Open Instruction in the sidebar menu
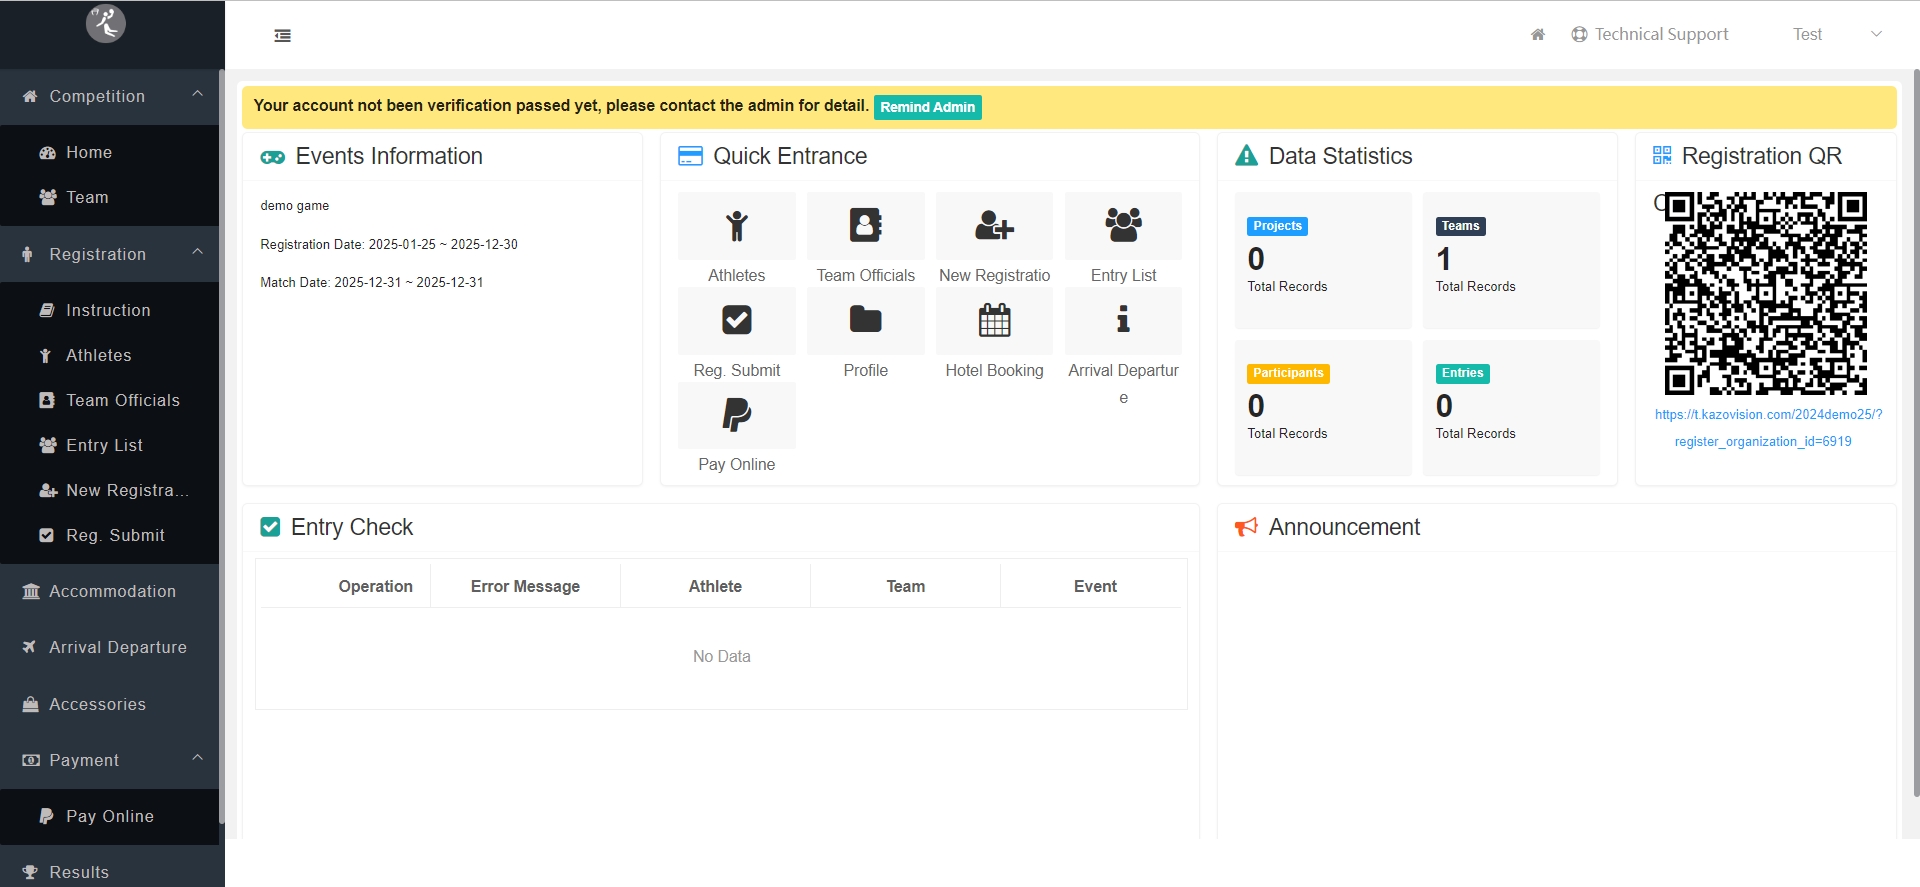Viewport: 1920px width, 887px height. 108,310
